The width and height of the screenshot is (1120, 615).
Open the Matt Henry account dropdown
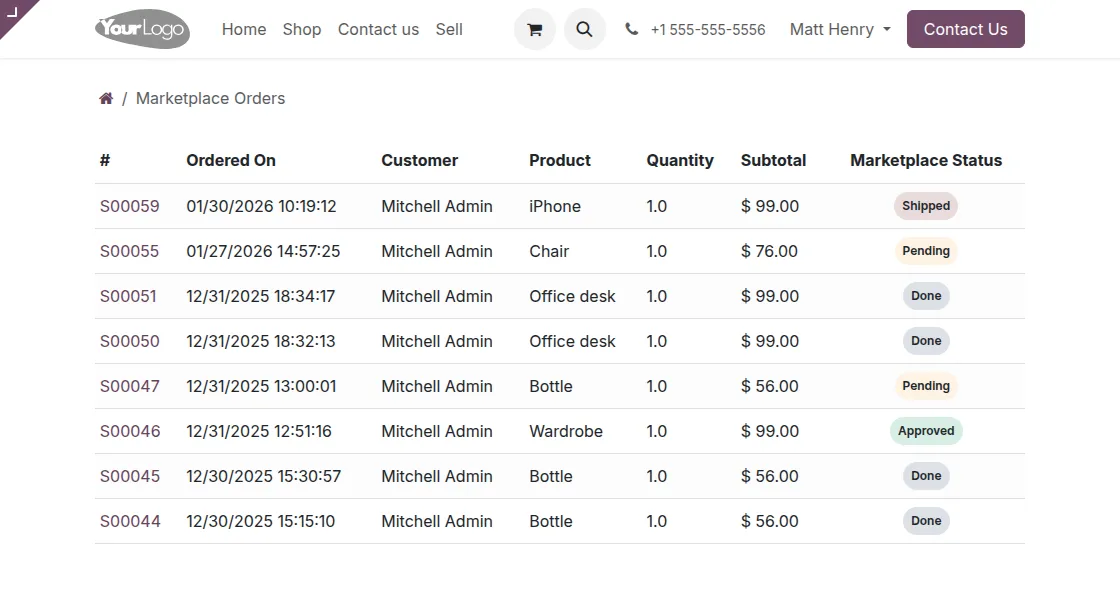click(x=838, y=29)
